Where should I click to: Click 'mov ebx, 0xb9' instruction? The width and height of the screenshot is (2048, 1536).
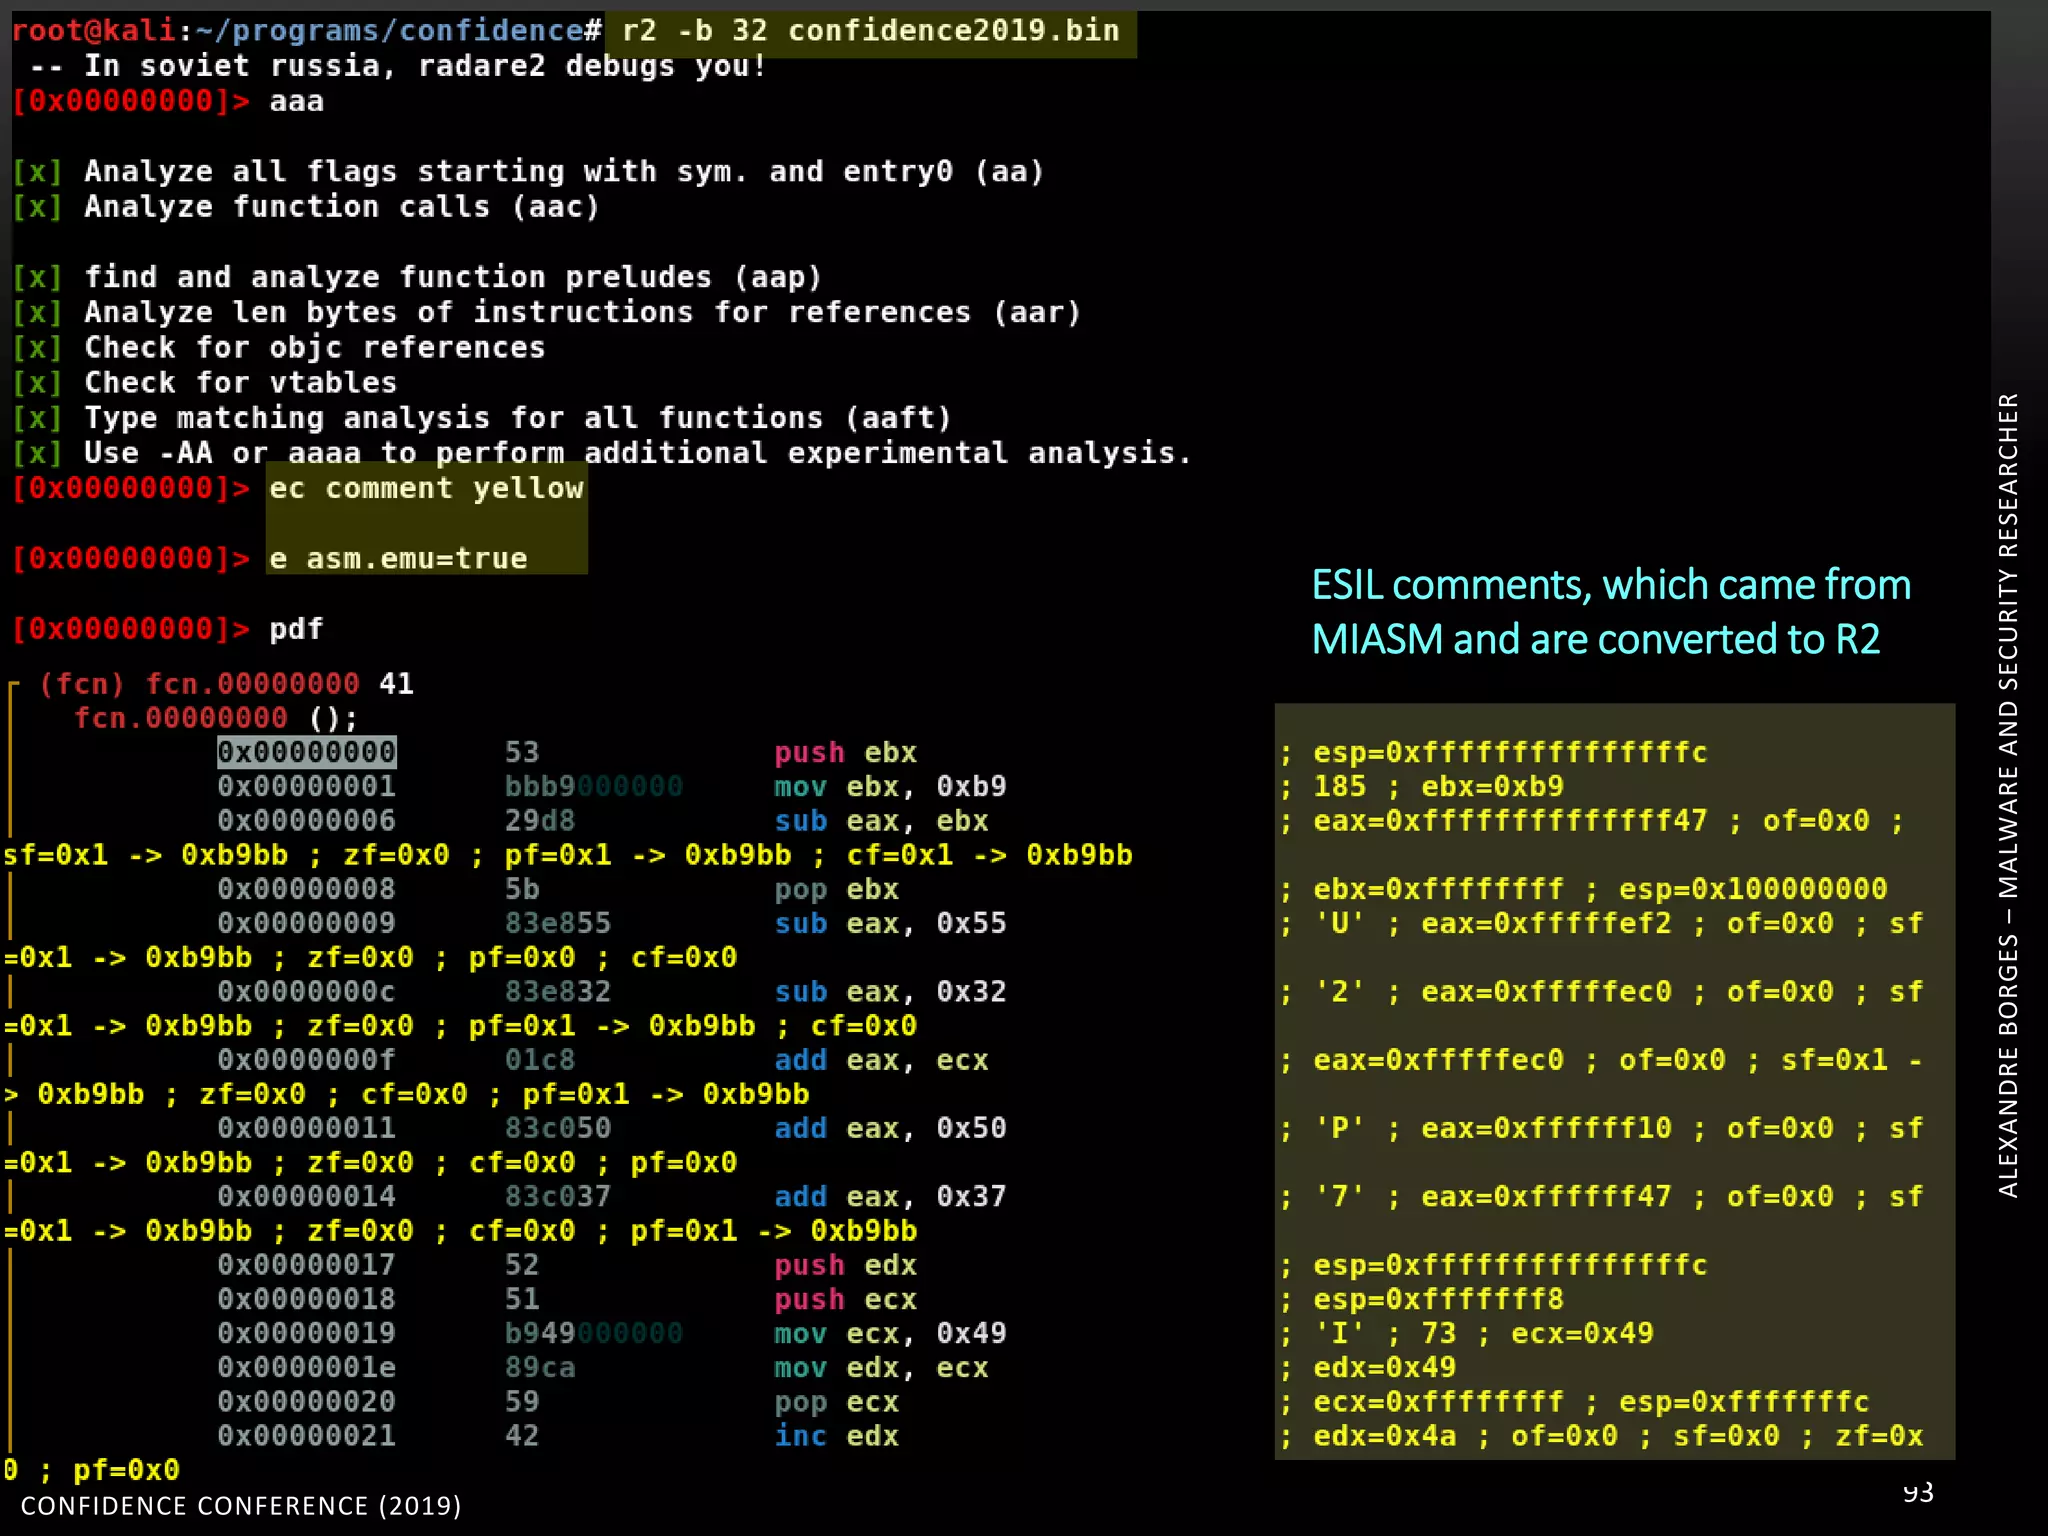click(x=890, y=787)
